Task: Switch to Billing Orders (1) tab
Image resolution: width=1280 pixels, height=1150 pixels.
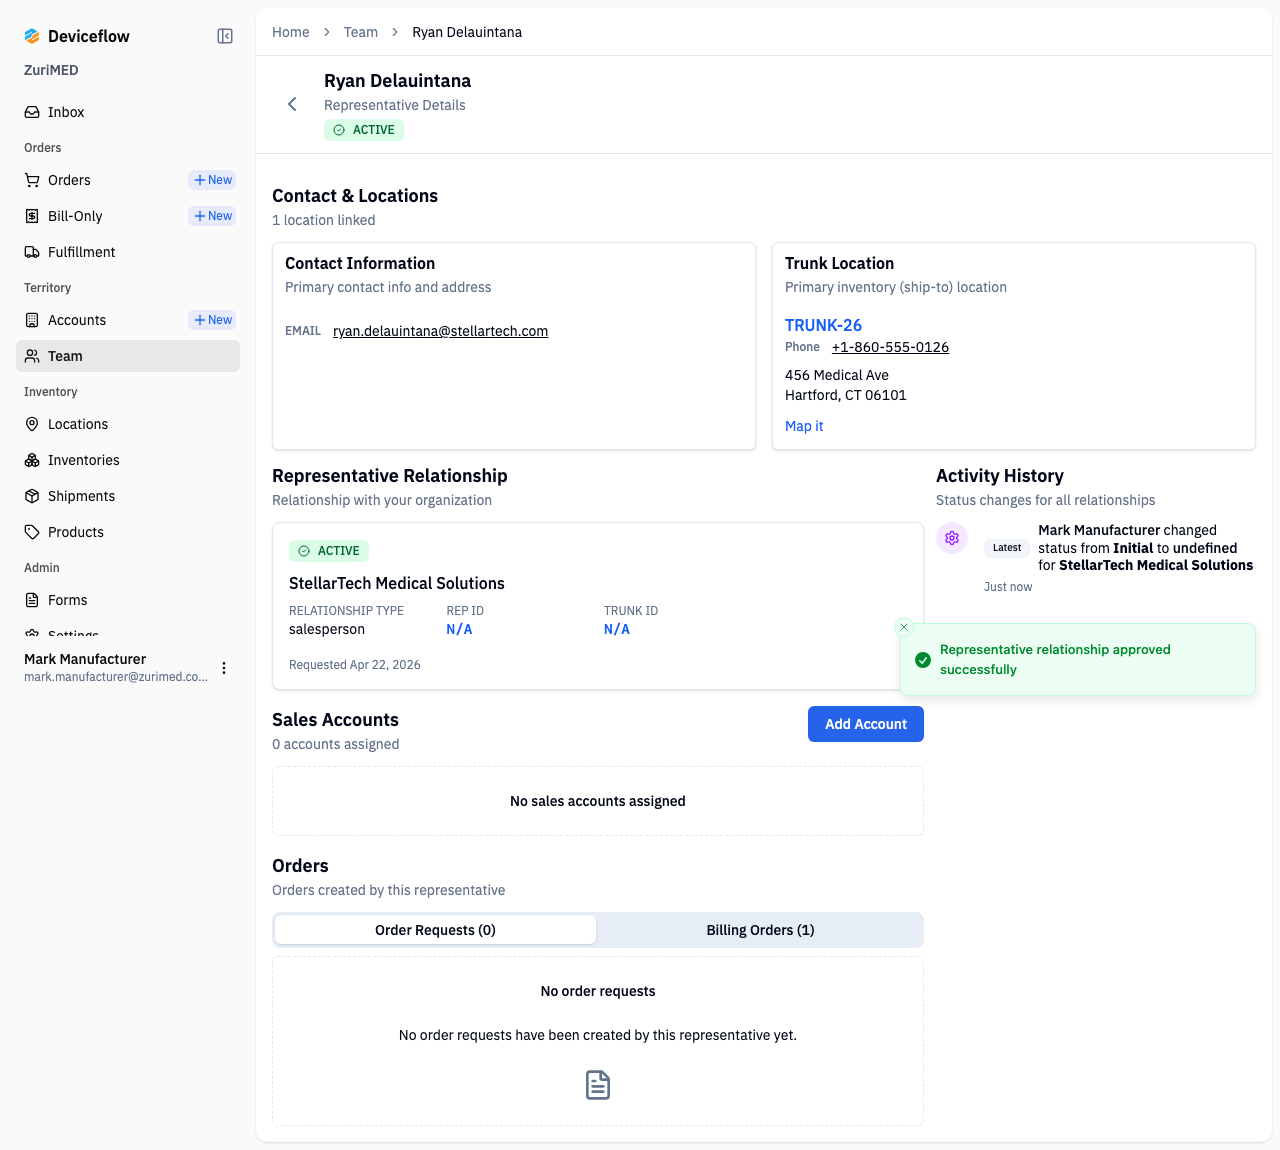Action: point(760,930)
